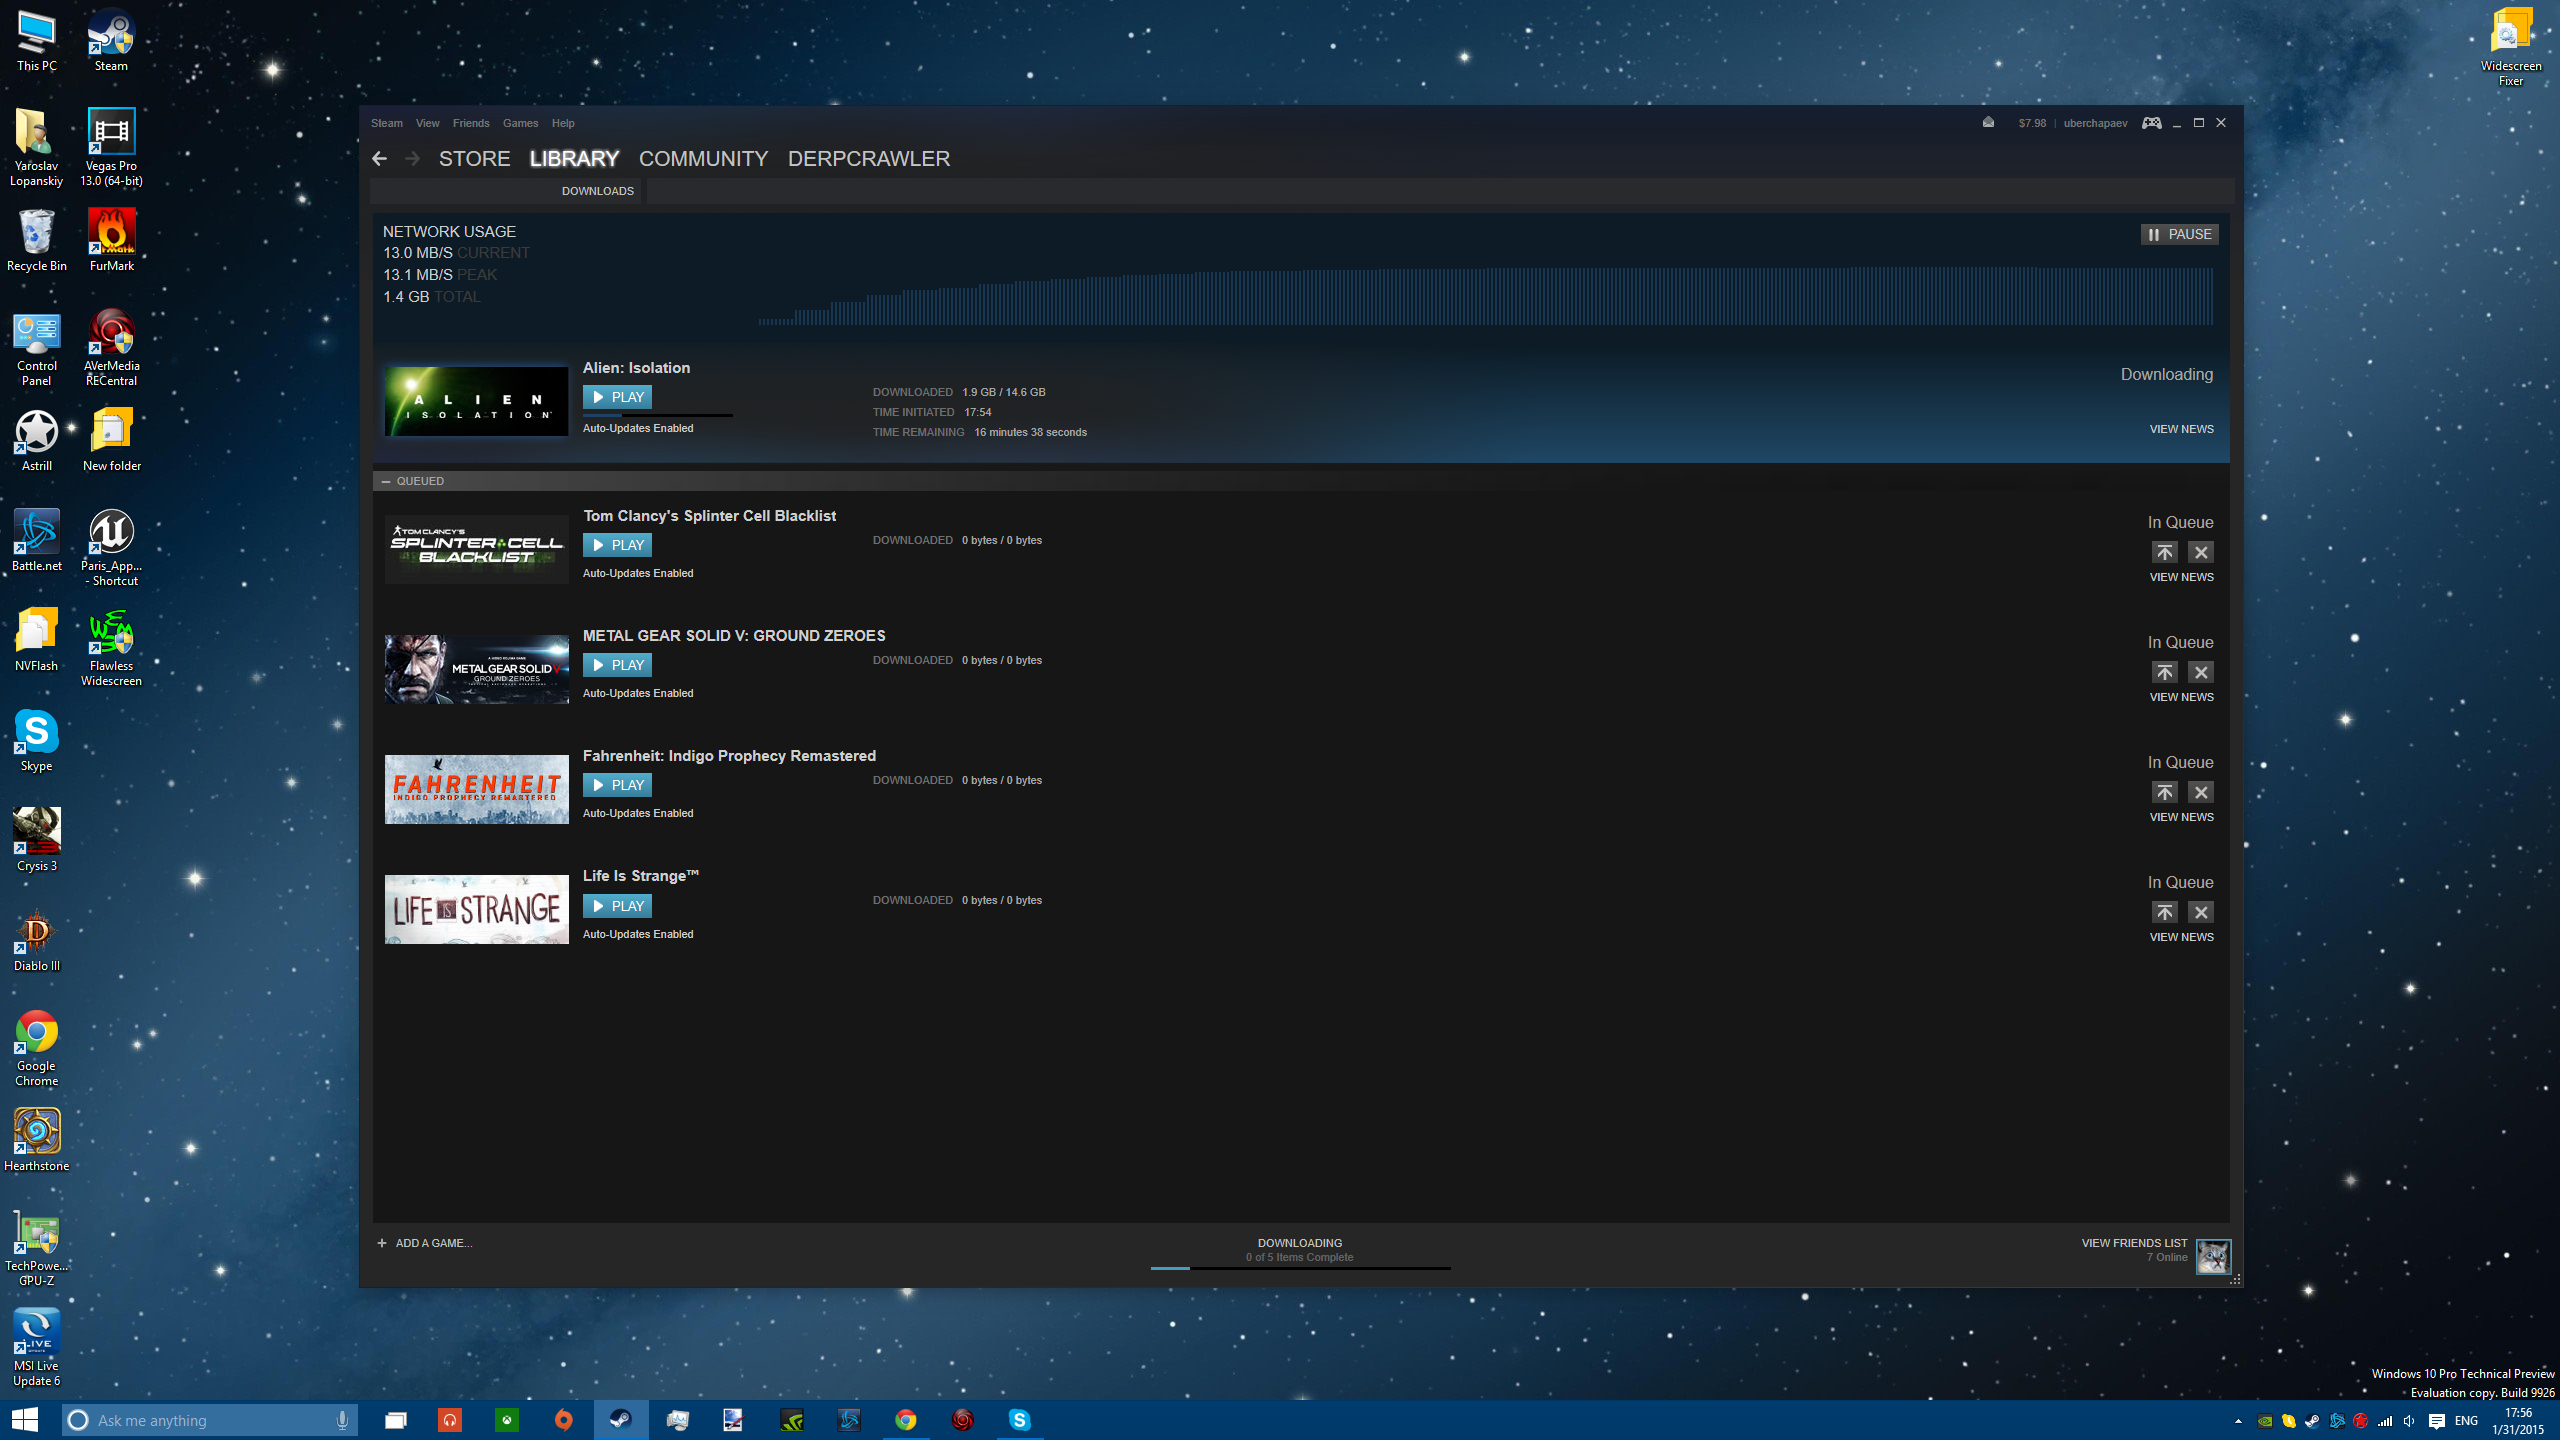Click the Fahrenheit game thumbnail
The width and height of the screenshot is (2560, 1440).
coord(476,789)
